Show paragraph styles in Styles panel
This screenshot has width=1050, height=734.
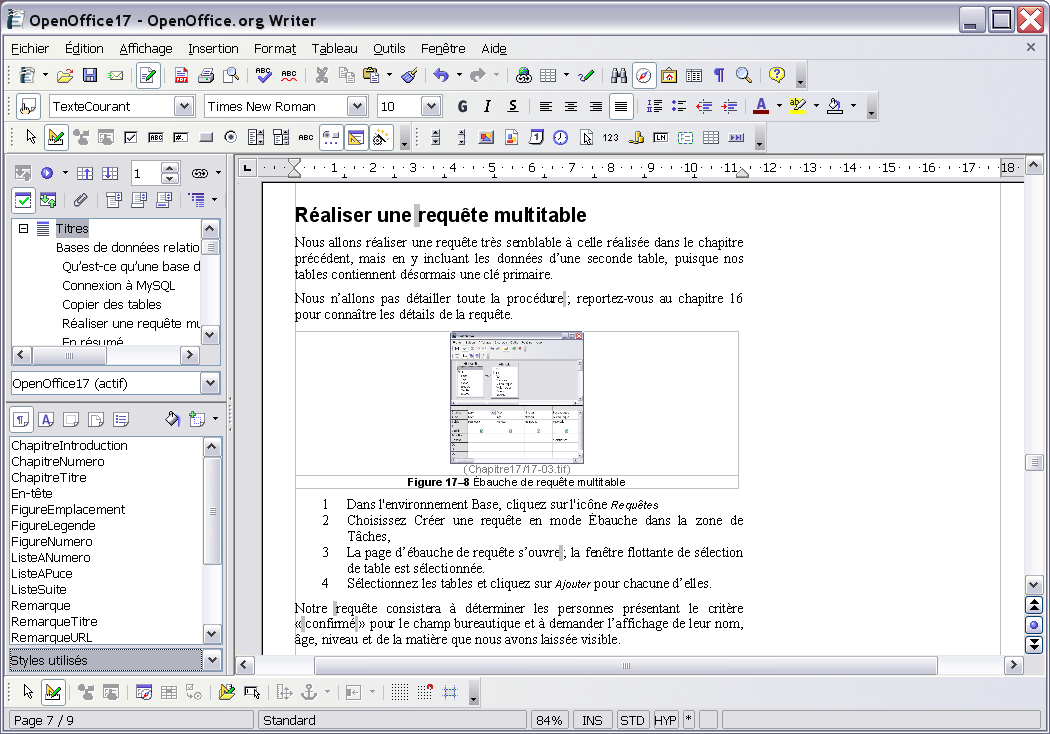coord(21,420)
